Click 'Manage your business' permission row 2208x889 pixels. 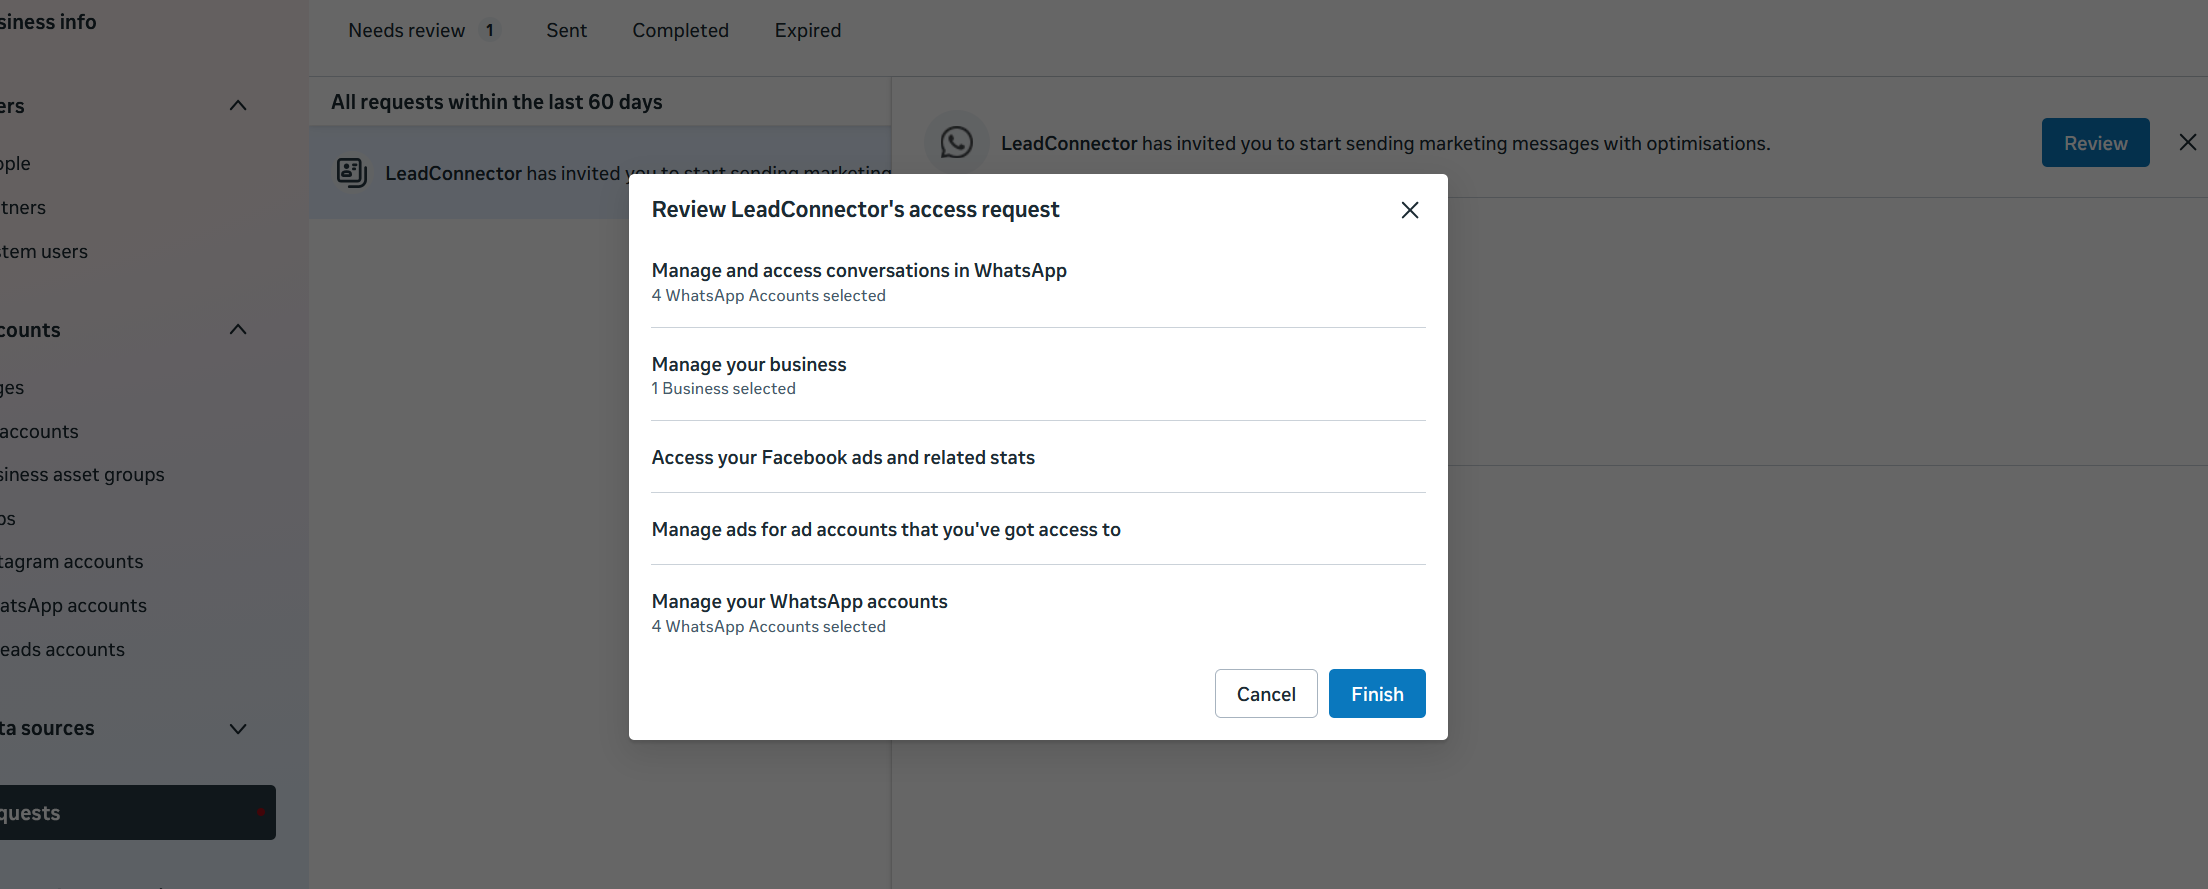click(1038, 375)
